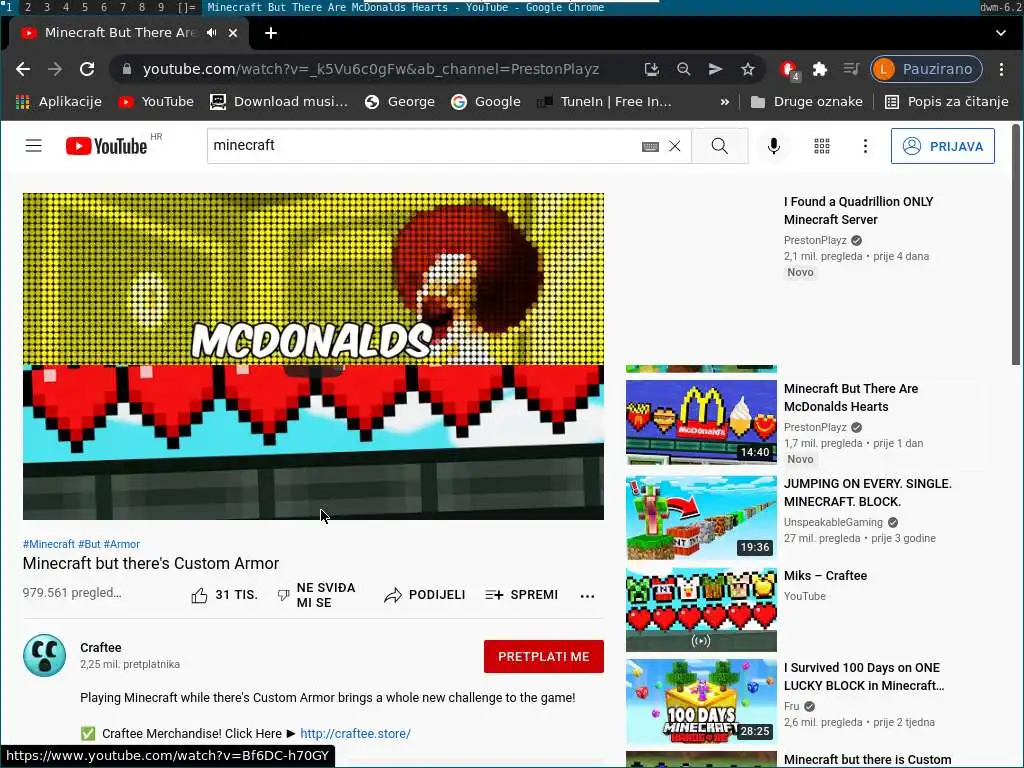Open more actions ellipsis under video
Image resolution: width=1024 pixels, height=768 pixels.
[587, 596]
